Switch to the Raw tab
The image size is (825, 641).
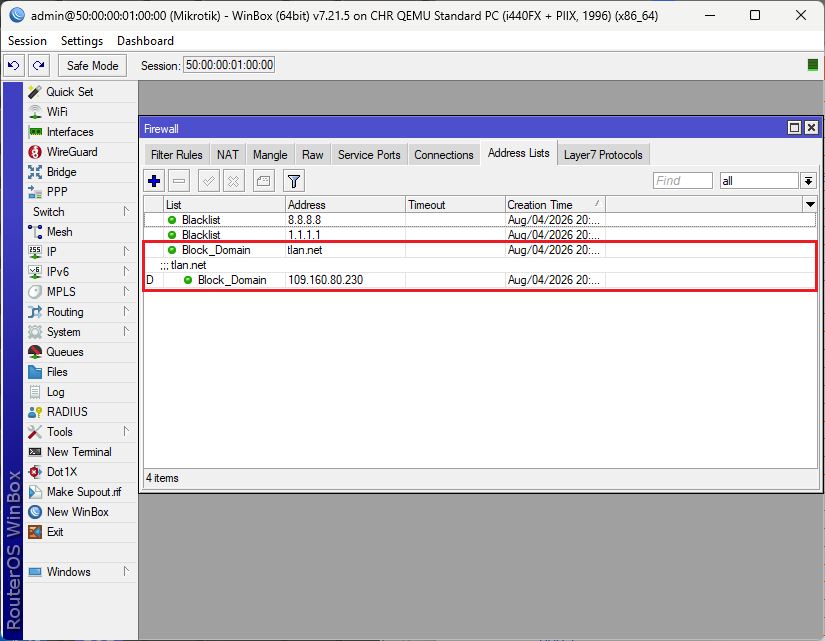coord(313,155)
